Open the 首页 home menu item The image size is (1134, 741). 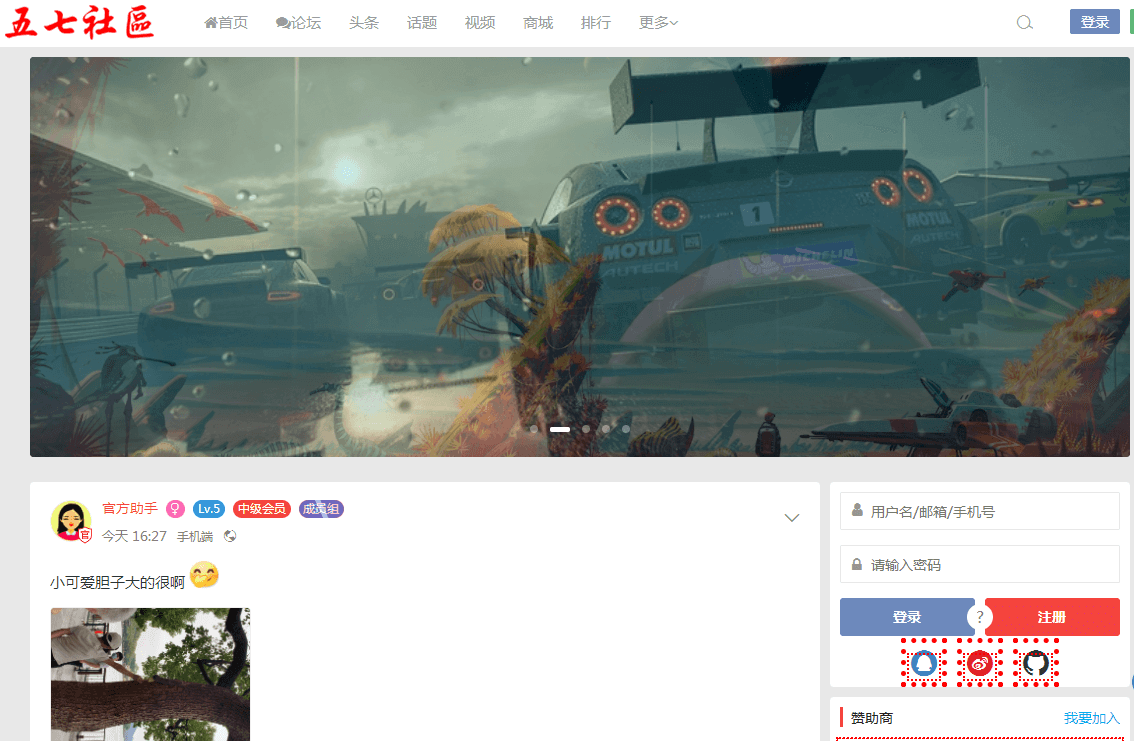click(226, 22)
